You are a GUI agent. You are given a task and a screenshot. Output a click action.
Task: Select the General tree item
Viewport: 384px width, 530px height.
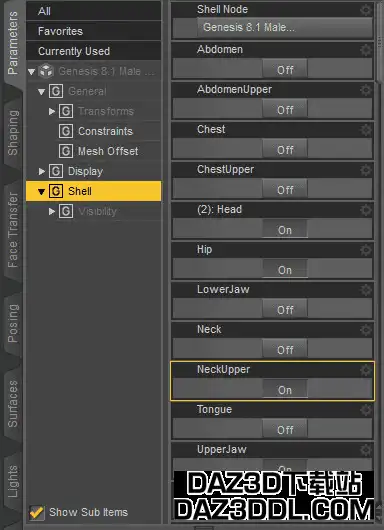pyautogui.click(x=87, y=91)
